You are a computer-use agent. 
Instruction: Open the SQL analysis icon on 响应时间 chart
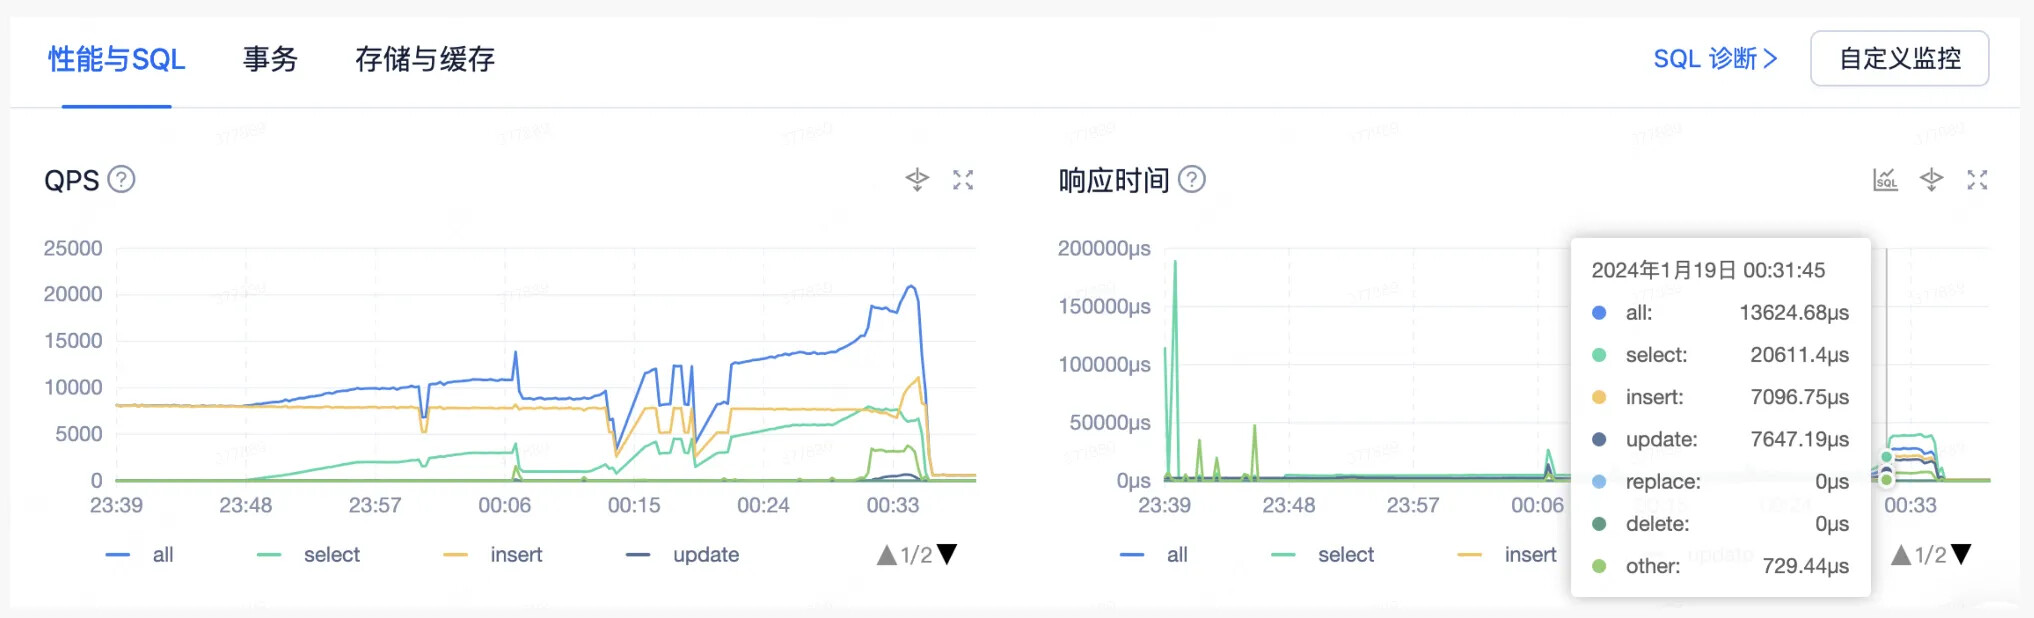click(x=1885, y=180)
